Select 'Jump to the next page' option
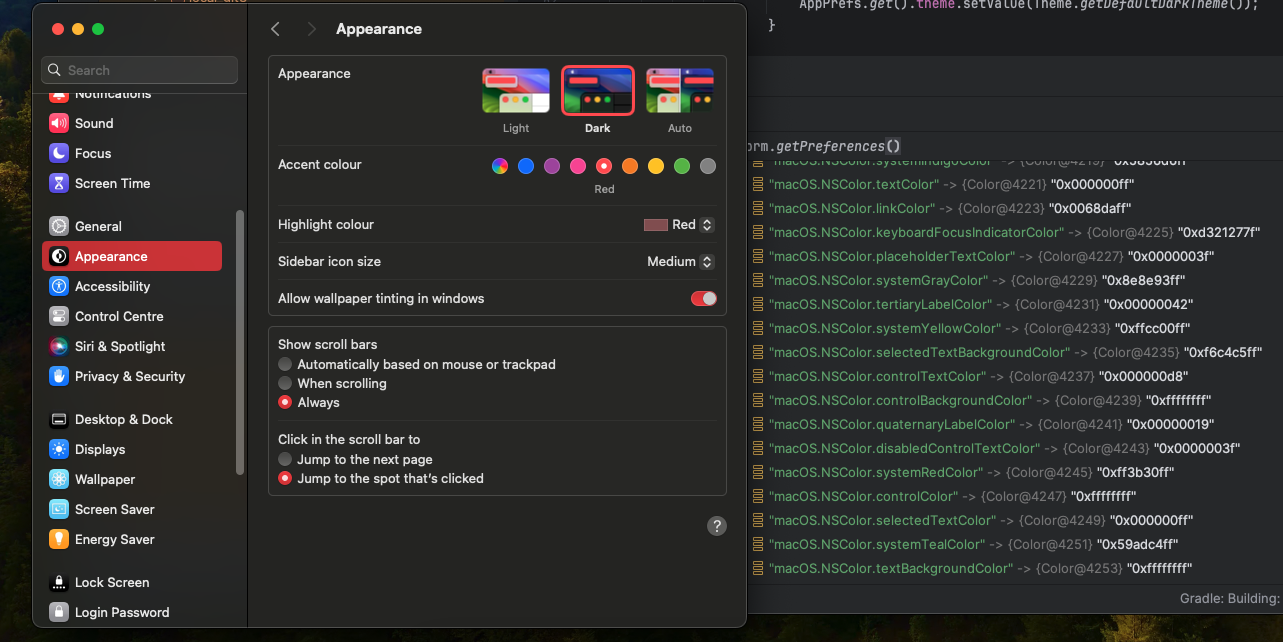Screen dimensions: 1283x642 (286, 459)
